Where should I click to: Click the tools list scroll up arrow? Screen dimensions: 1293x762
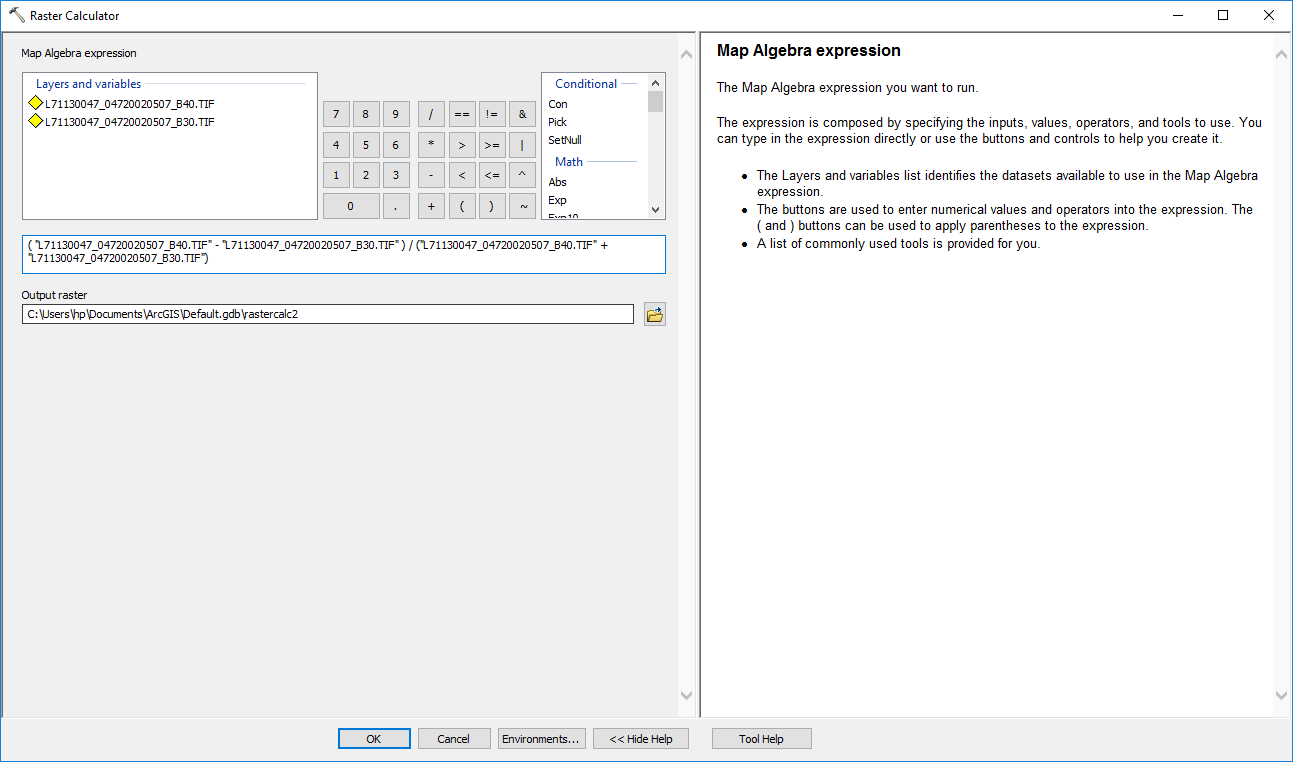[656, 83]
